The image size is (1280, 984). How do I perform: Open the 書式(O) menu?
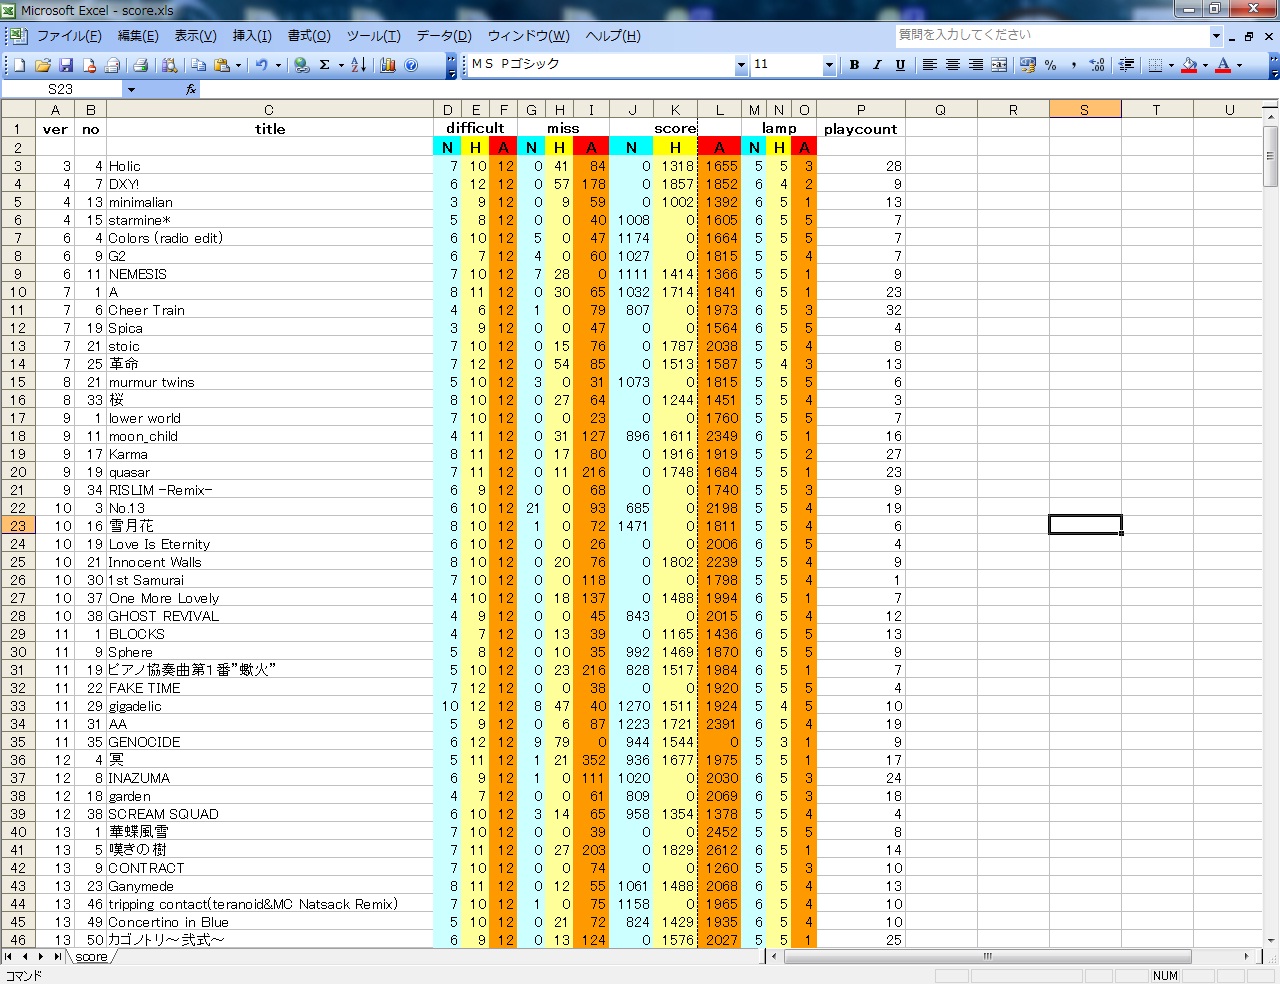point(309,36)
